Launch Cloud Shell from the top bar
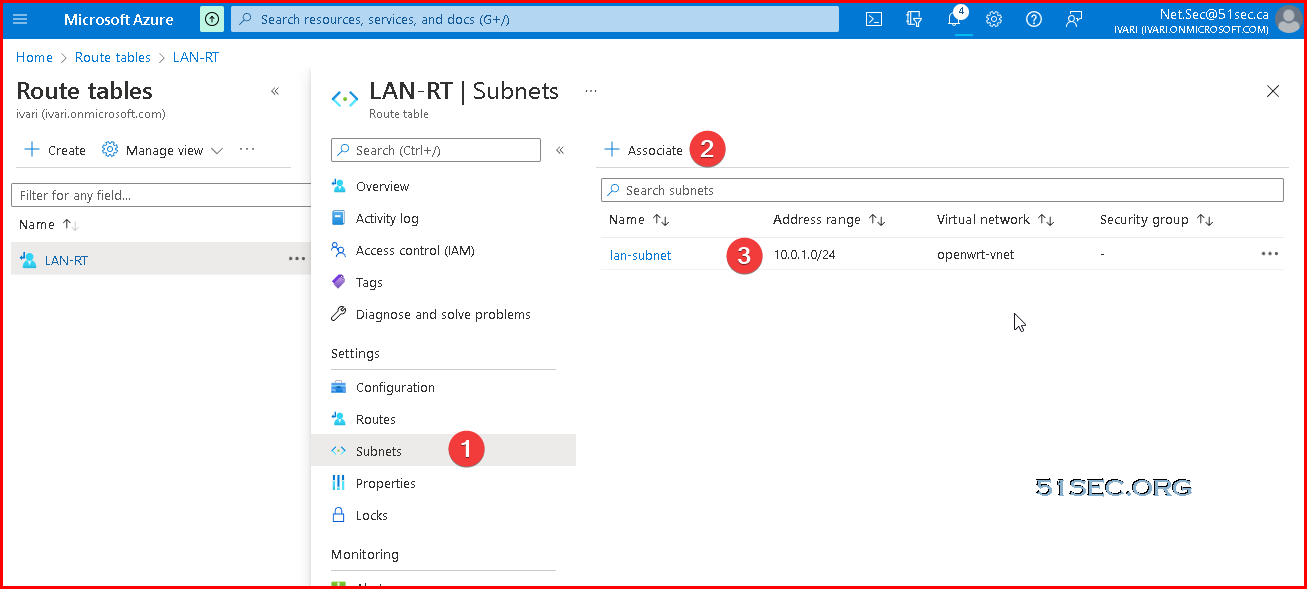1307x589 pixels. click(x=874, y=19)
